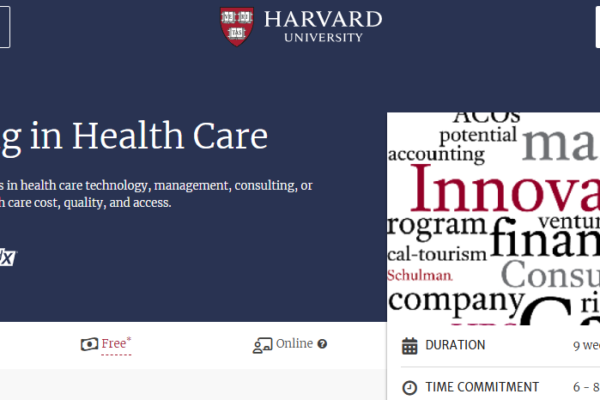Click the outlined button at top left

tap(4, 27)
